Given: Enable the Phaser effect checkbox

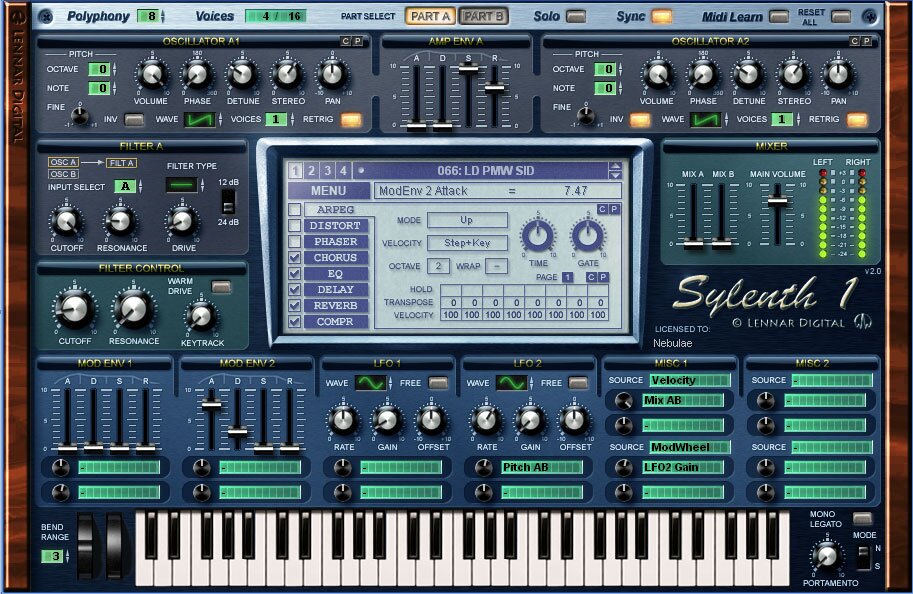Looking at the screenshot, I should point(295,242).
